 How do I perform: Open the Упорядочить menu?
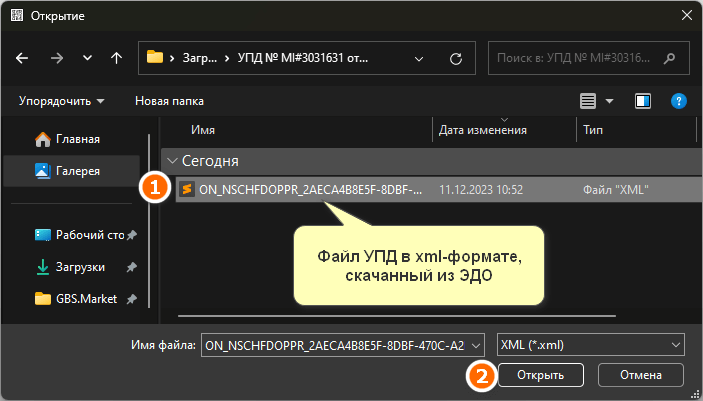(x=61, y=101)
